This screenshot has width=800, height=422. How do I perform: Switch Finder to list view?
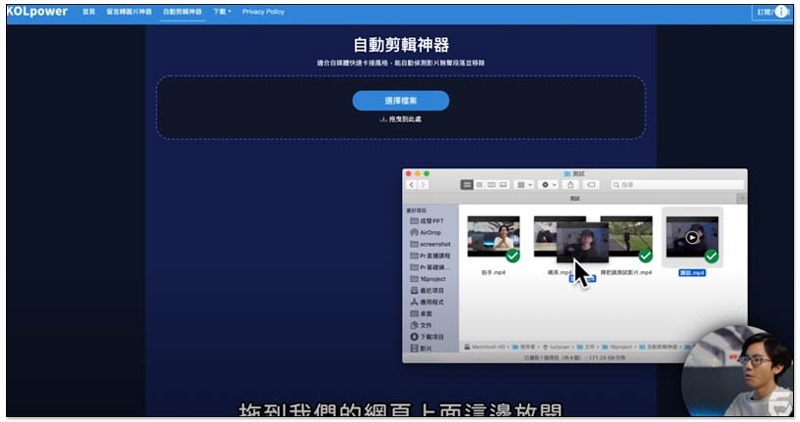pos(479,185)
